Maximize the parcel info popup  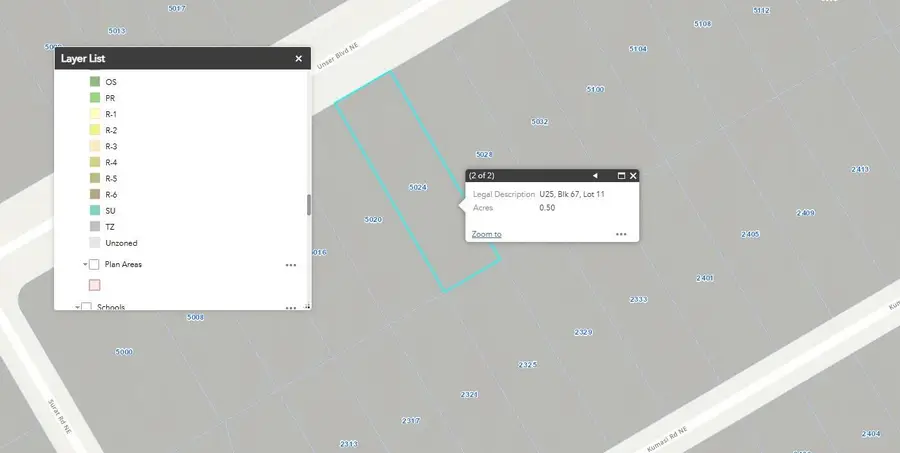pos(621,176)
